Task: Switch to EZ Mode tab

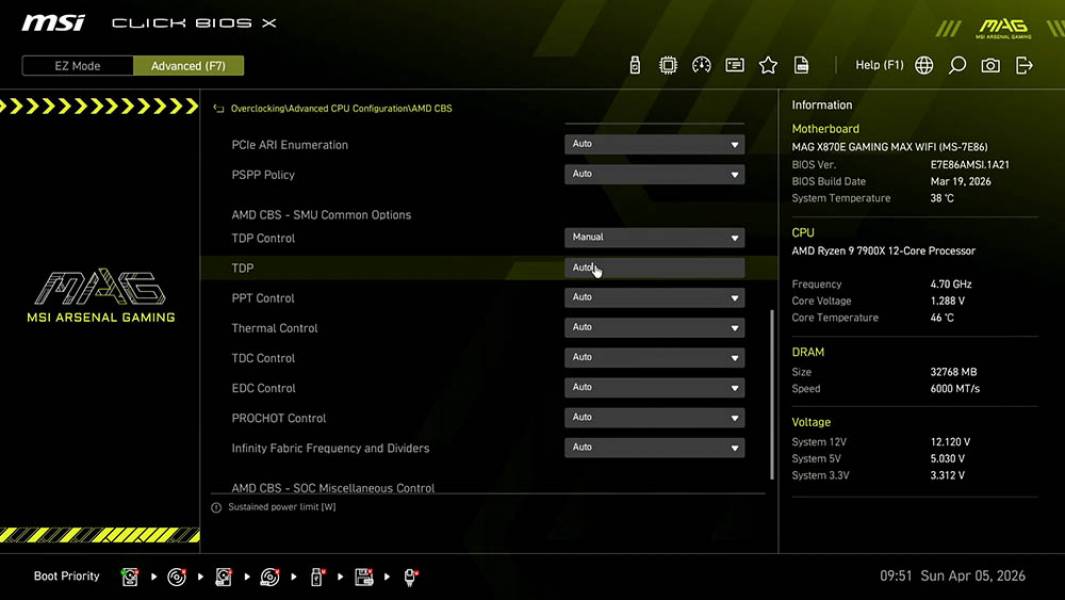Action: [x=76, y=65]
